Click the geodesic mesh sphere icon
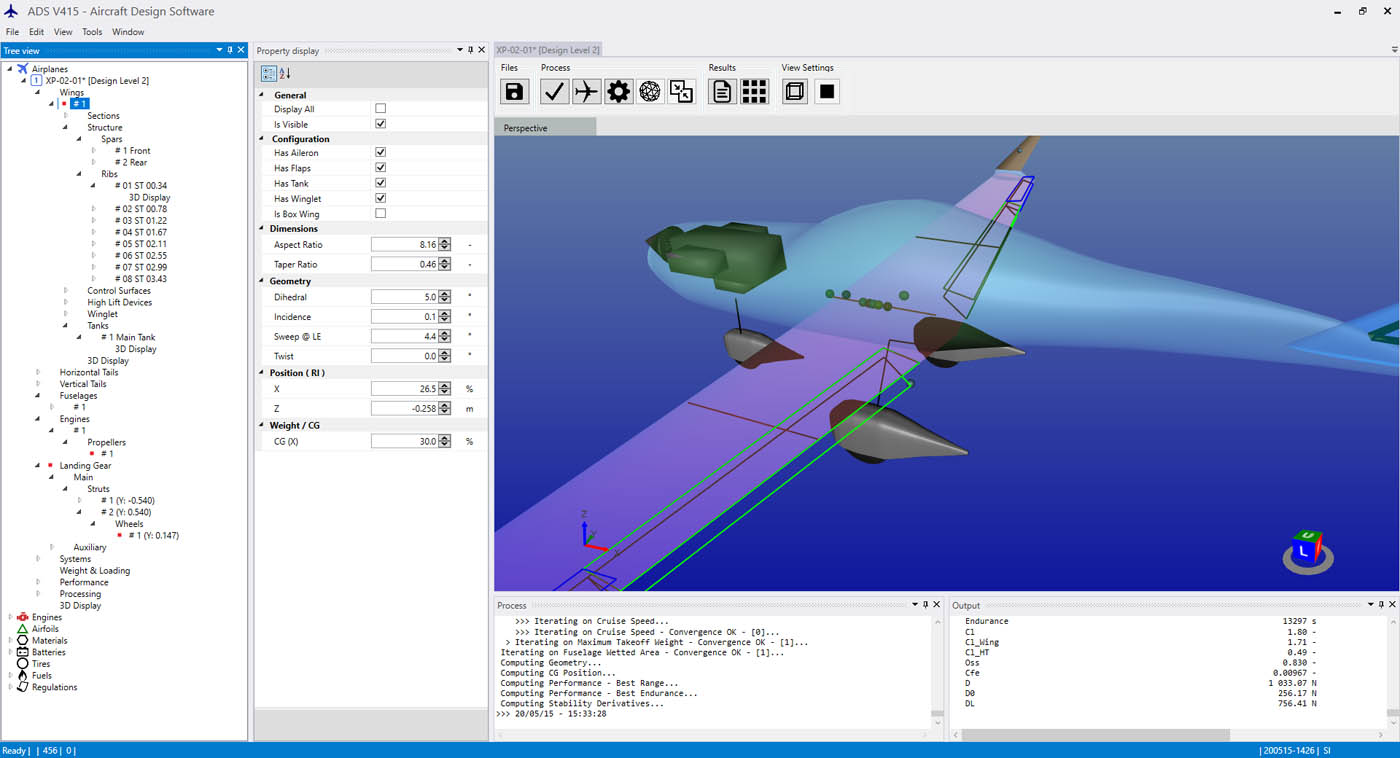The width and height of the screenshot is (1400, 758). pyautogui.click(x=650, y=92)
